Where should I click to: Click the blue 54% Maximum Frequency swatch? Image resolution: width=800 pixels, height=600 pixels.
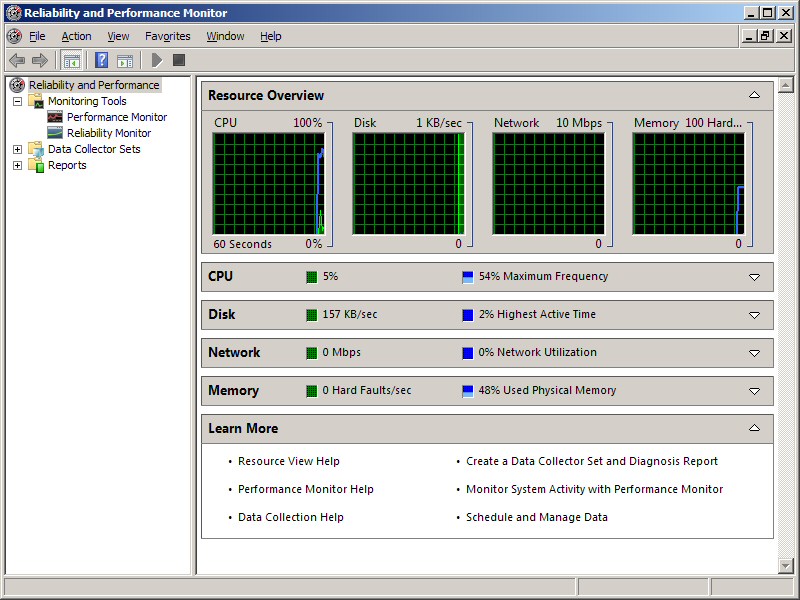click(467, 277)
